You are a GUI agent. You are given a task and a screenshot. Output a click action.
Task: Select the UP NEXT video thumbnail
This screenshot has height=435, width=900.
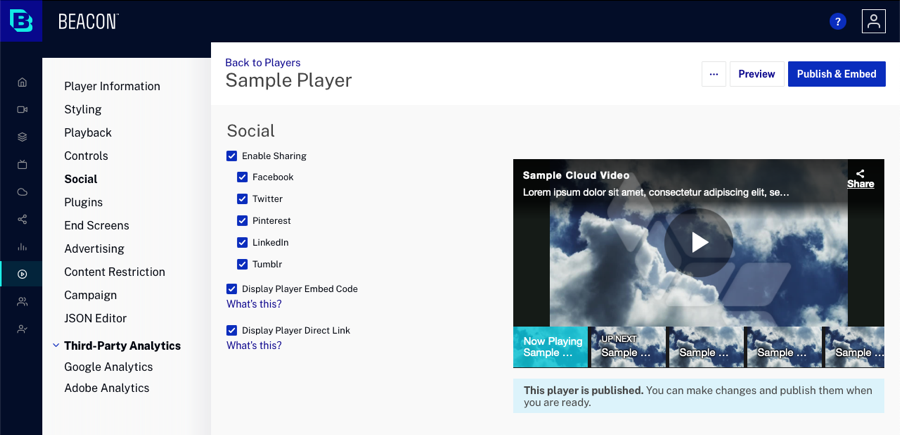pos(627,347)
